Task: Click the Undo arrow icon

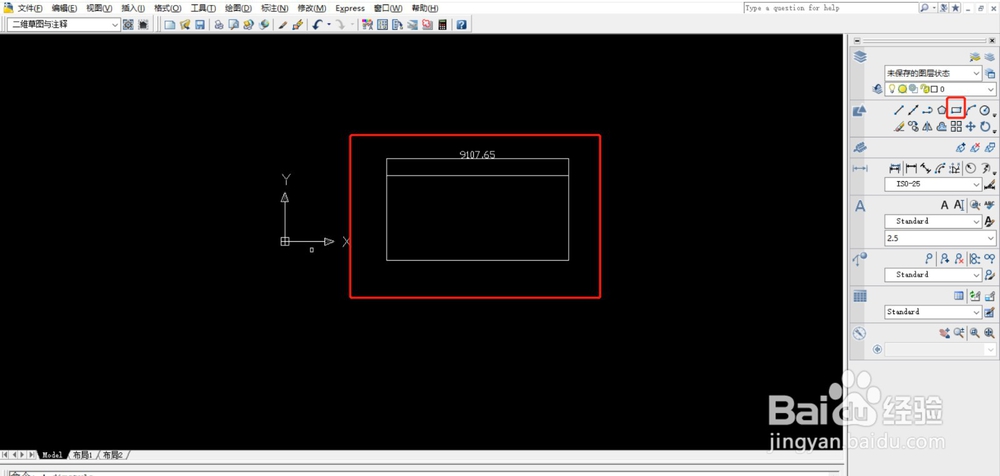Action: pyautogui.click(x=317, y=25)
